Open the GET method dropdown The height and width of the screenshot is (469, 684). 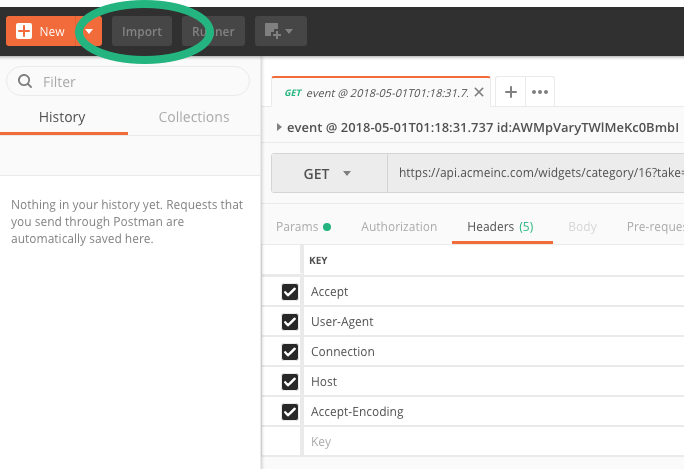[x=329, y=174]
